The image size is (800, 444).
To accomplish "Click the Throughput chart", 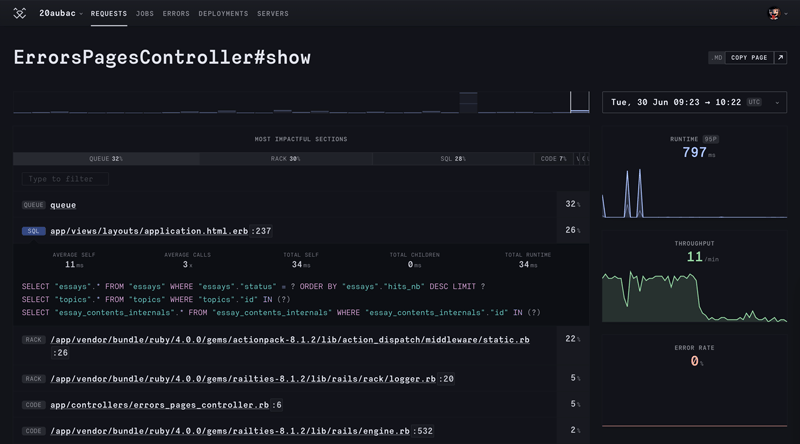I will [694, 296].
